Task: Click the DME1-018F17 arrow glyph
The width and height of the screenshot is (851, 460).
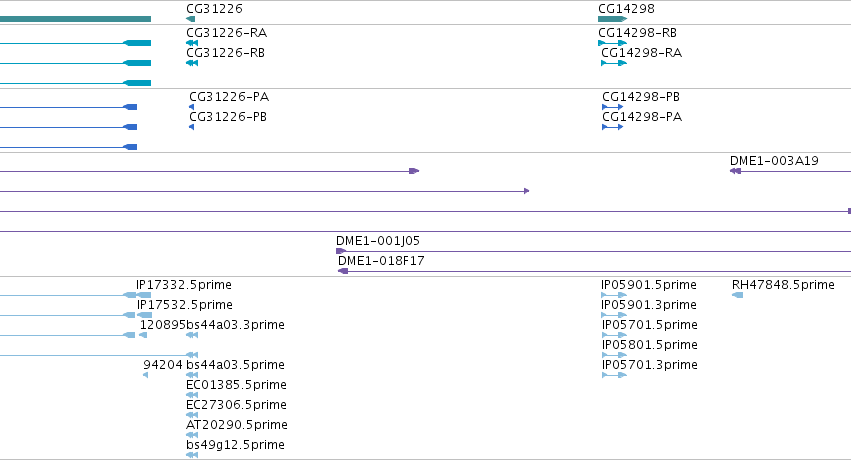Action: [x=343, y=271]
